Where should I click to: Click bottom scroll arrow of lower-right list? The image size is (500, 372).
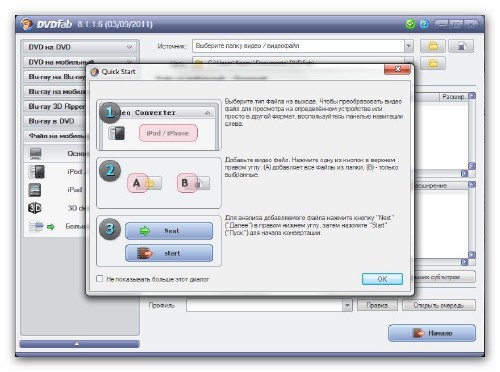click(472, 255)
